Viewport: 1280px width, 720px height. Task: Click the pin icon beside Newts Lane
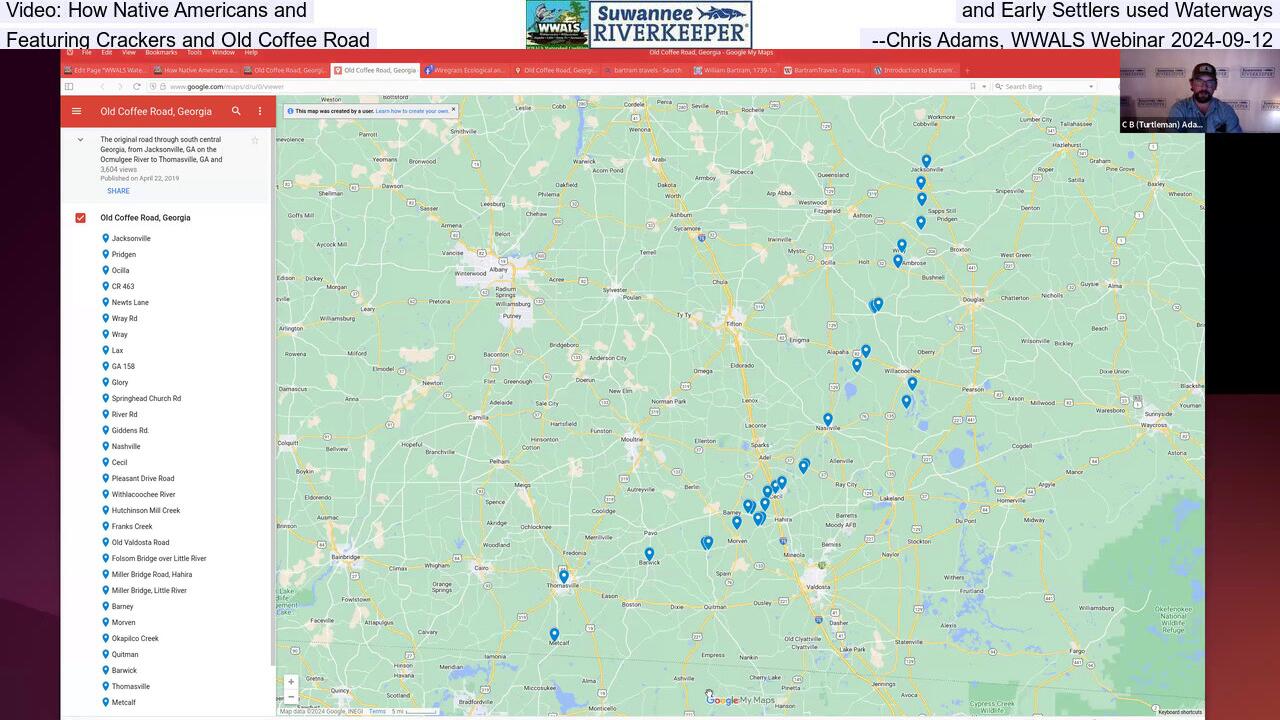pyautogui.click(x=105, y=302)
